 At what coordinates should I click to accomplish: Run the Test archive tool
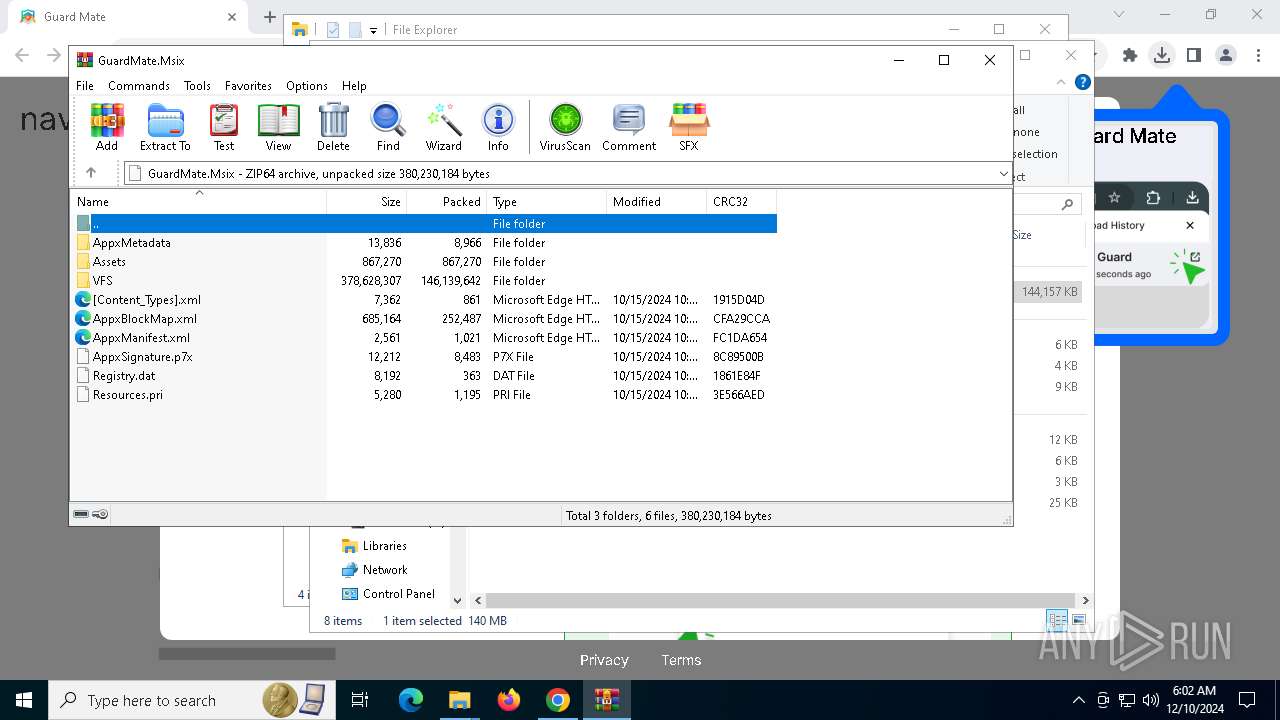[224, 127]
